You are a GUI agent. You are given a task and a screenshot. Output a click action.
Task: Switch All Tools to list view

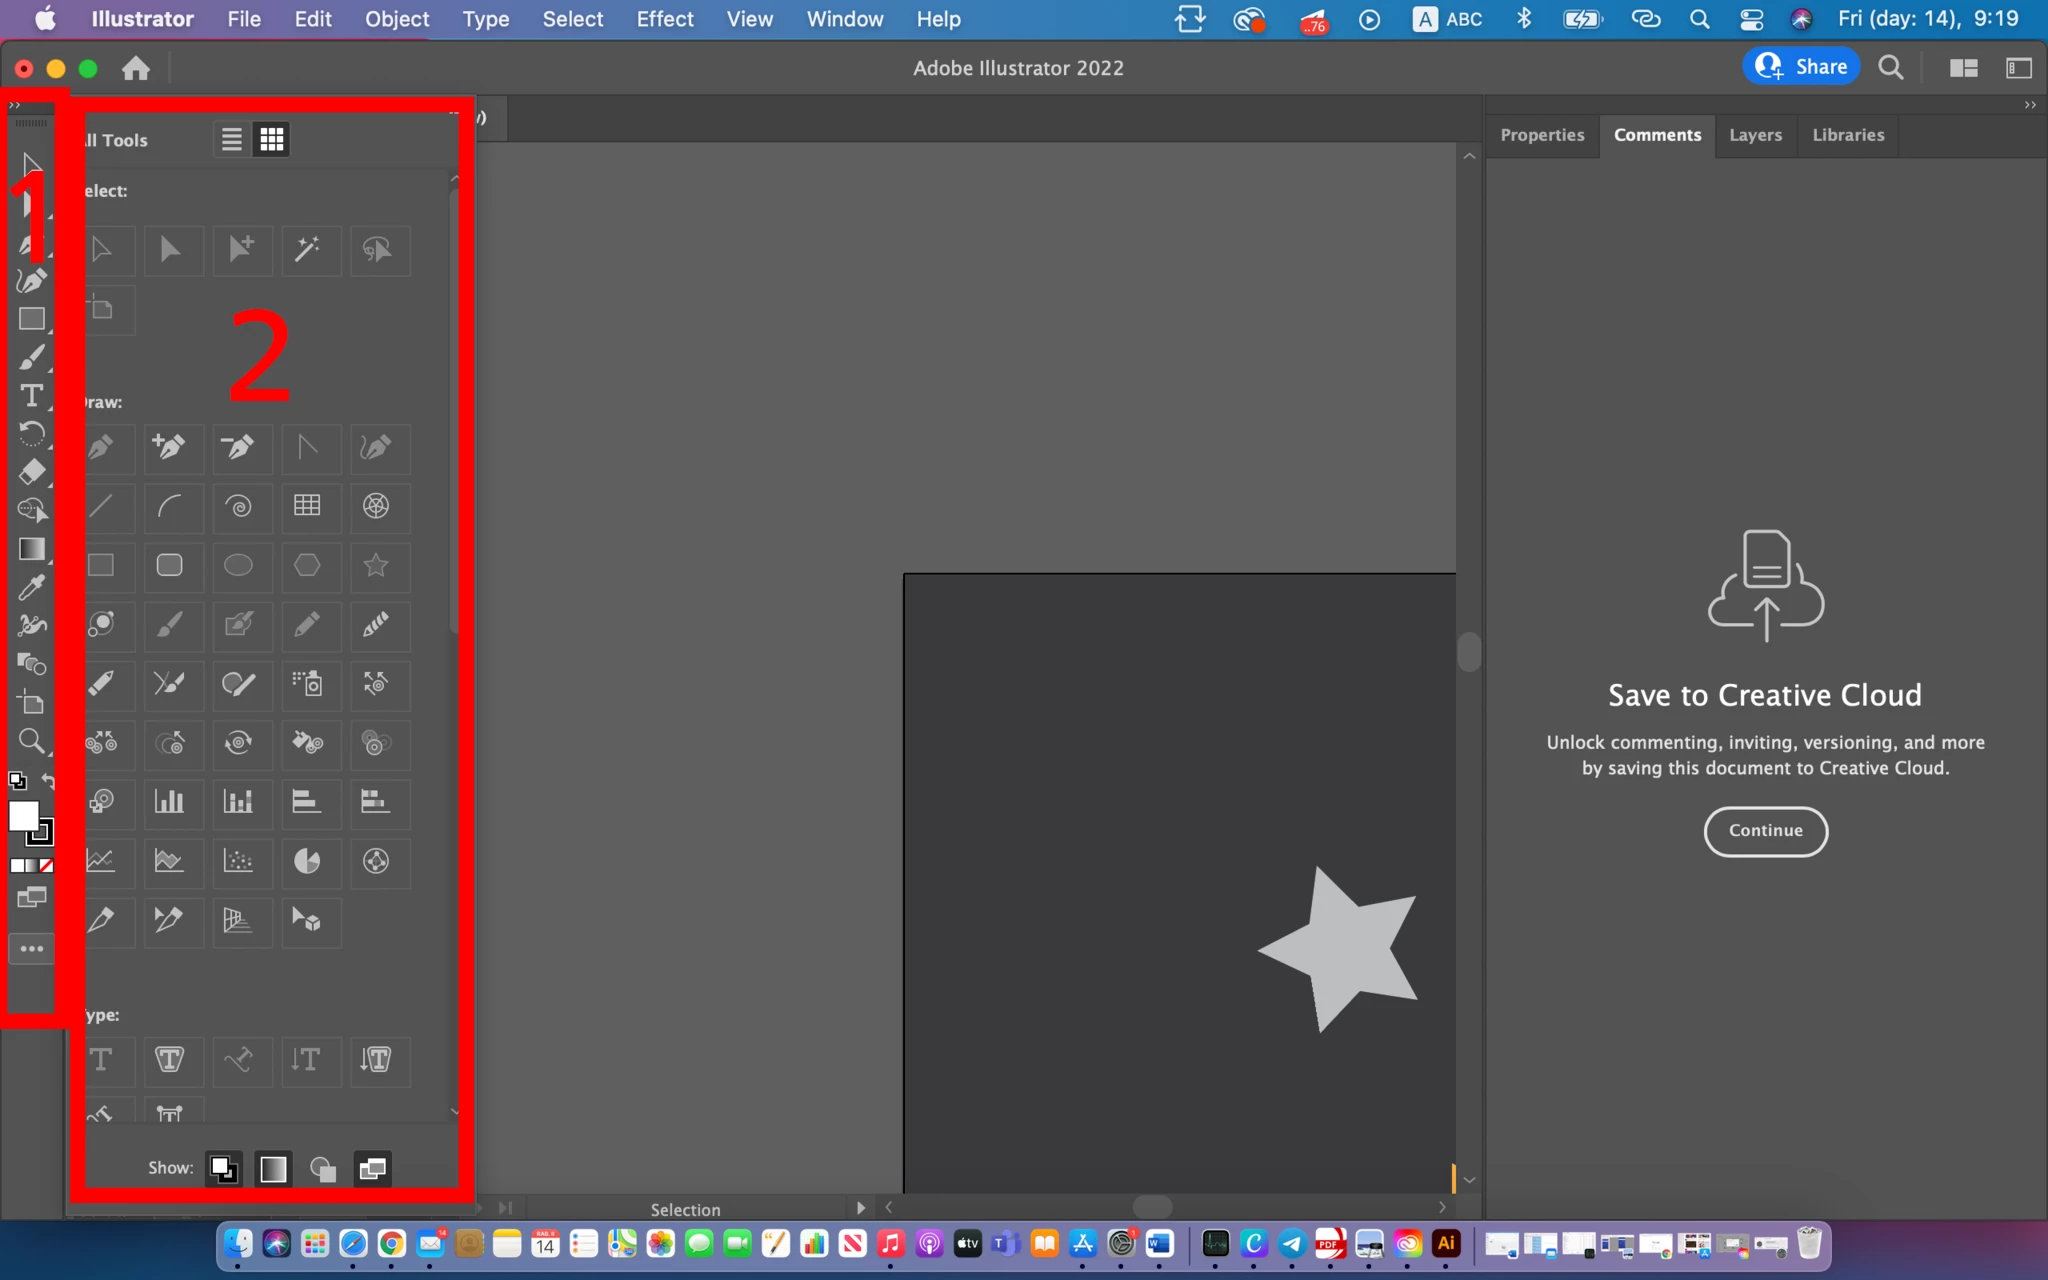(231, 139)
